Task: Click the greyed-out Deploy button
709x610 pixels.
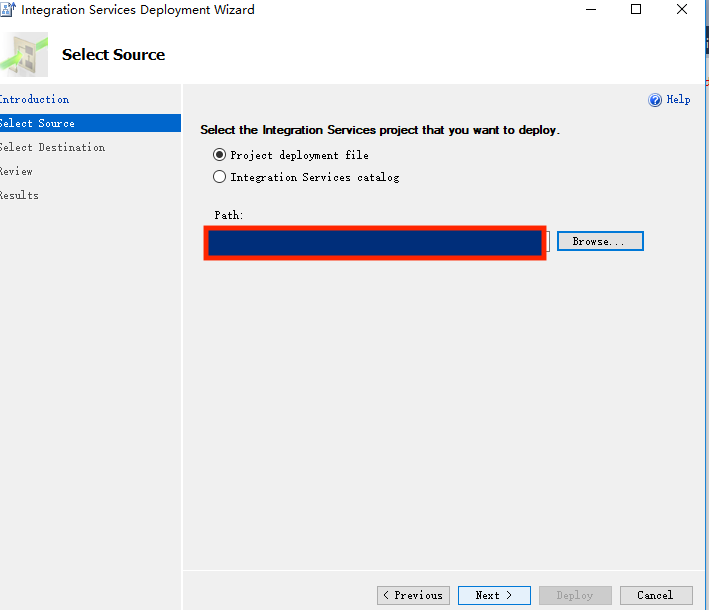Action: coord(575,595)
